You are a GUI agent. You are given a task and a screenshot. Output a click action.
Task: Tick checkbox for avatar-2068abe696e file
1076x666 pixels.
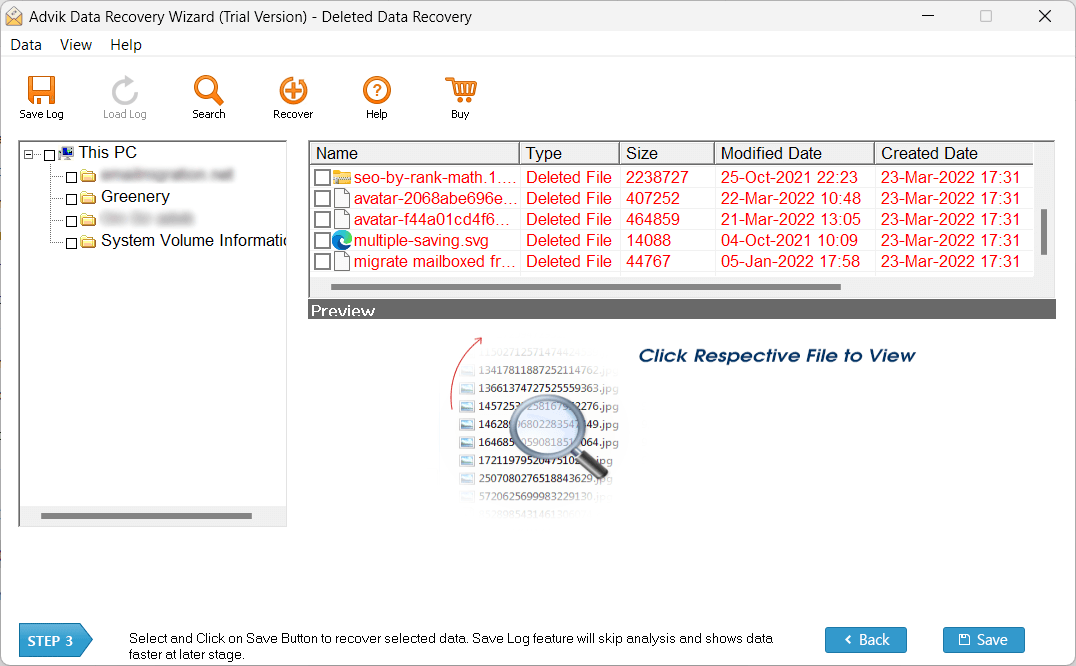point(323,199)
